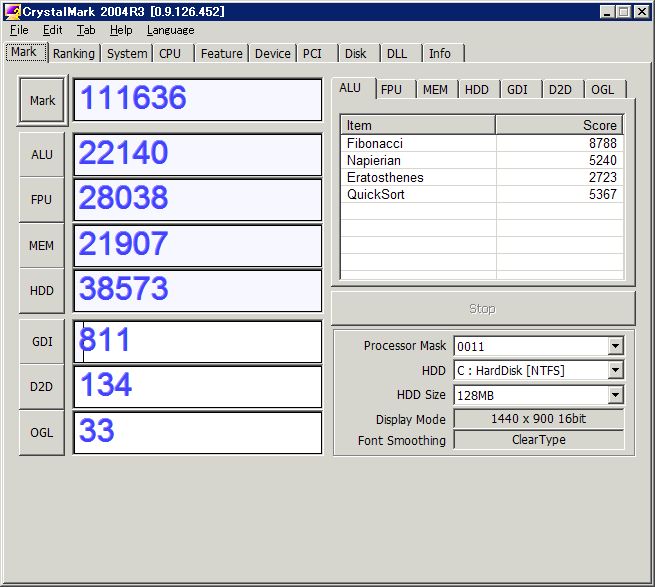
Task: Minimize the CrystalMark window
Action: click(607, 12)
